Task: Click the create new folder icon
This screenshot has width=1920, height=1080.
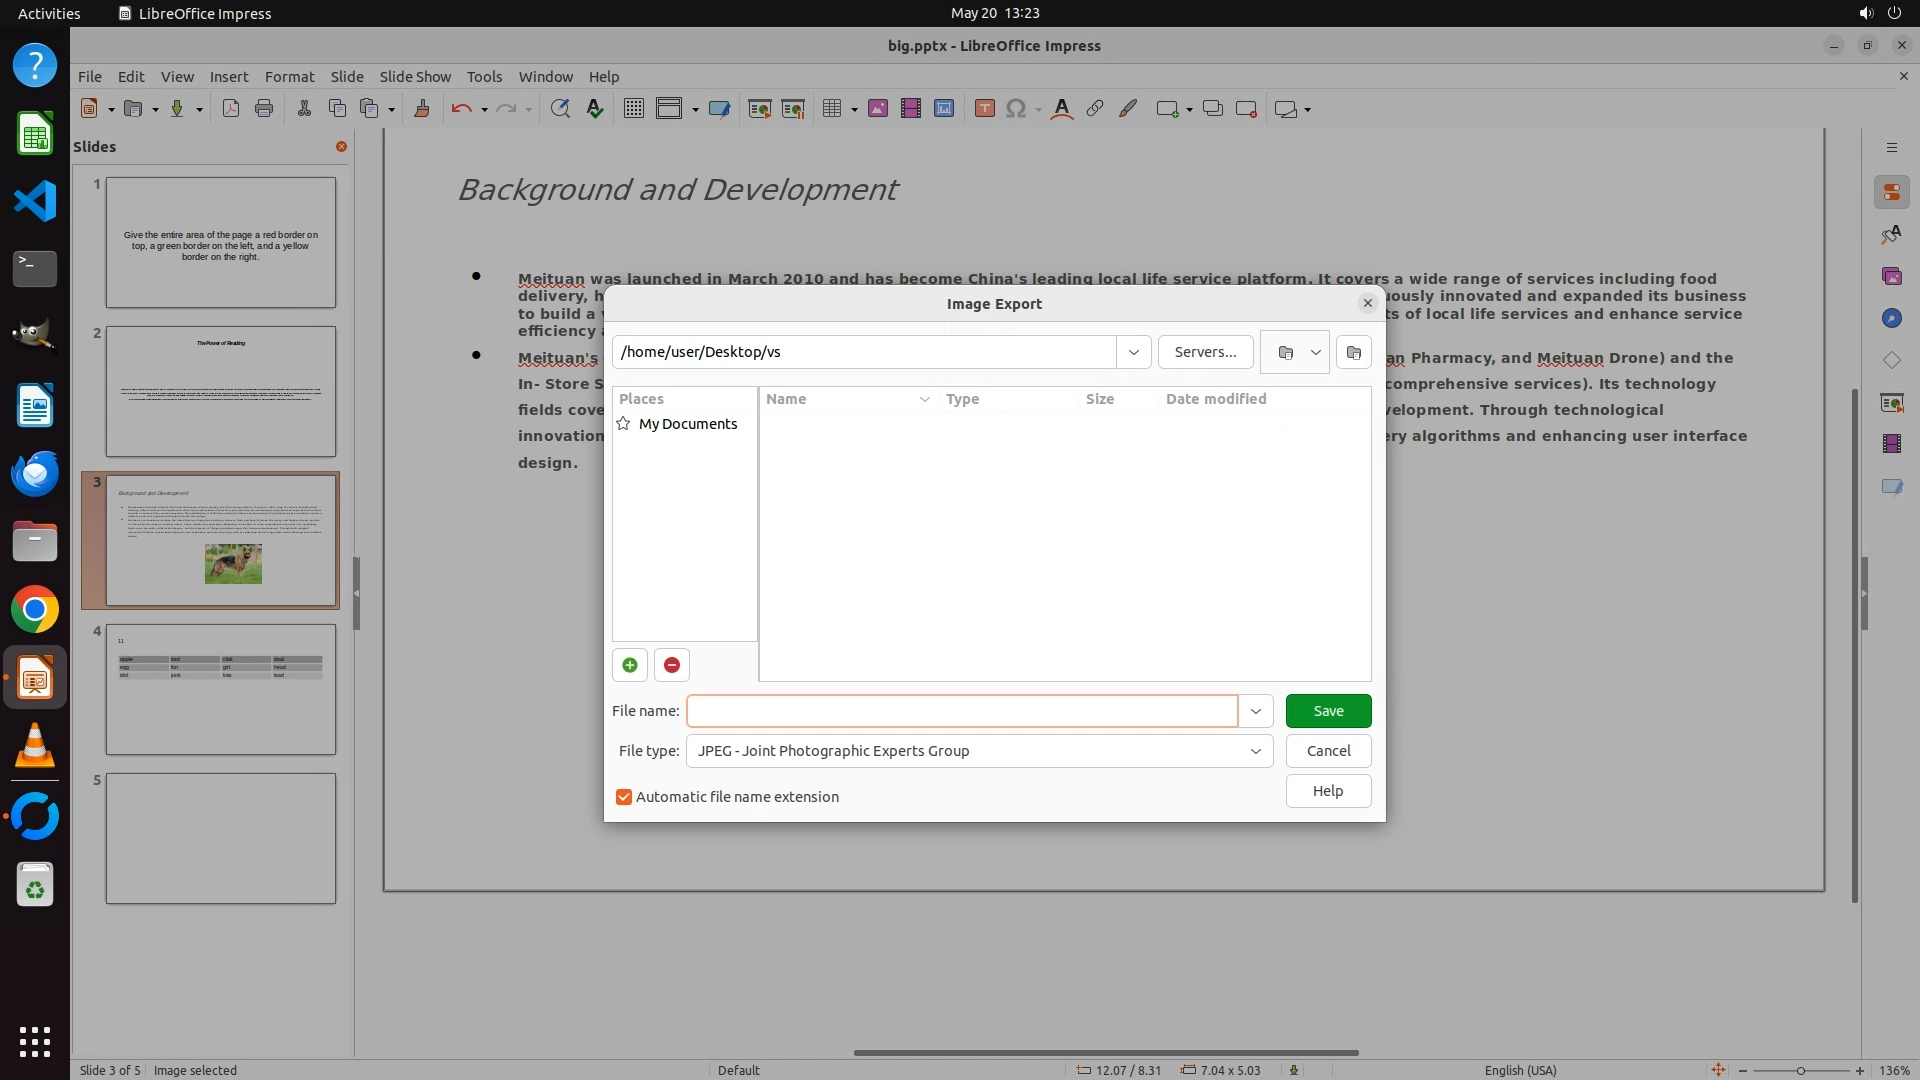Action: pyautogui.click(x=1354, y=352)
